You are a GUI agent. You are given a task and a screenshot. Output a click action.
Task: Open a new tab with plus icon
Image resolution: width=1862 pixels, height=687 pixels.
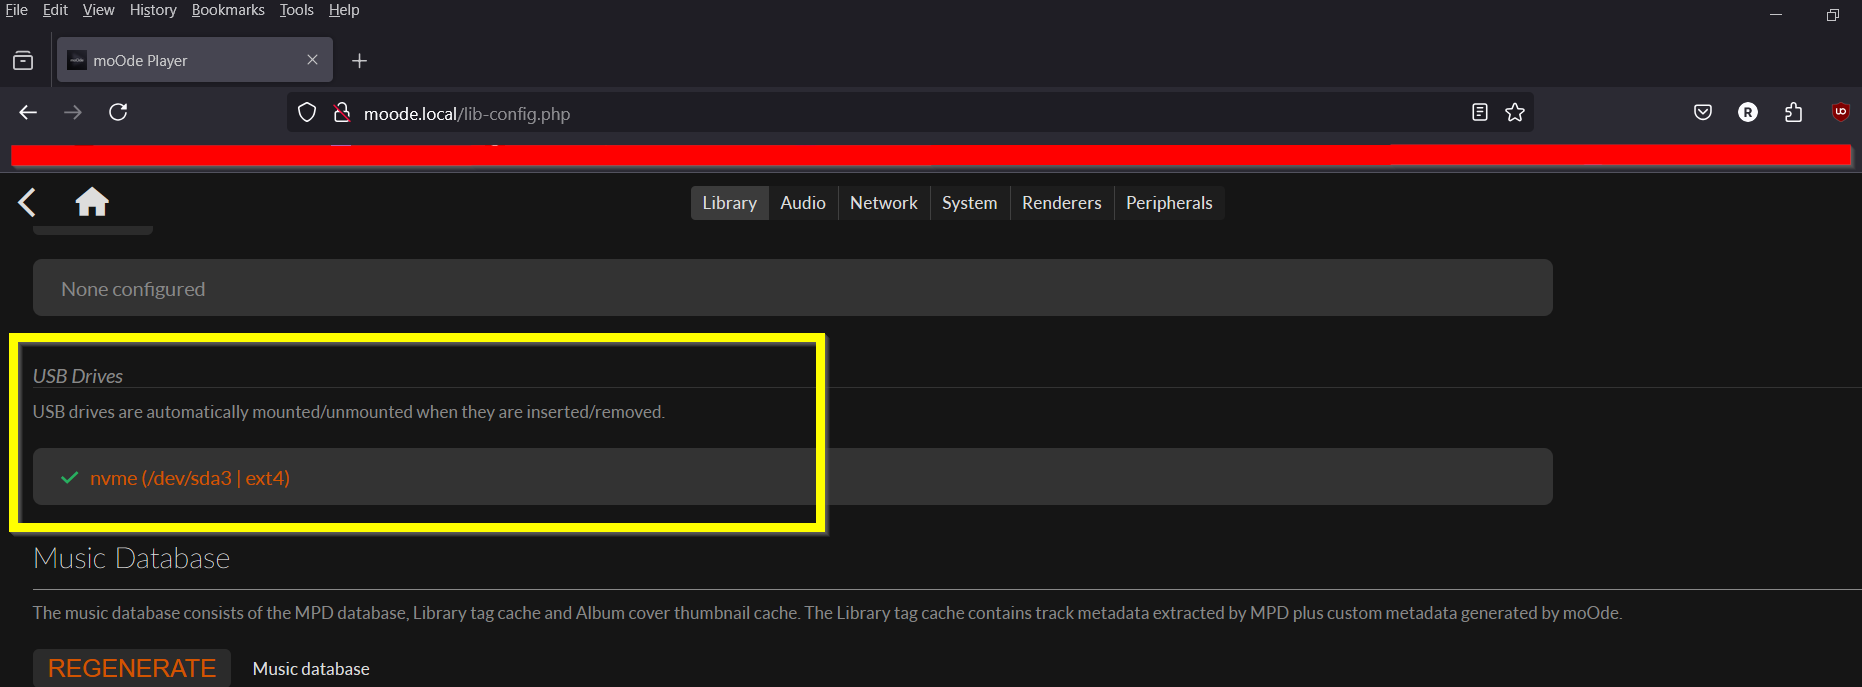[360, 61]
